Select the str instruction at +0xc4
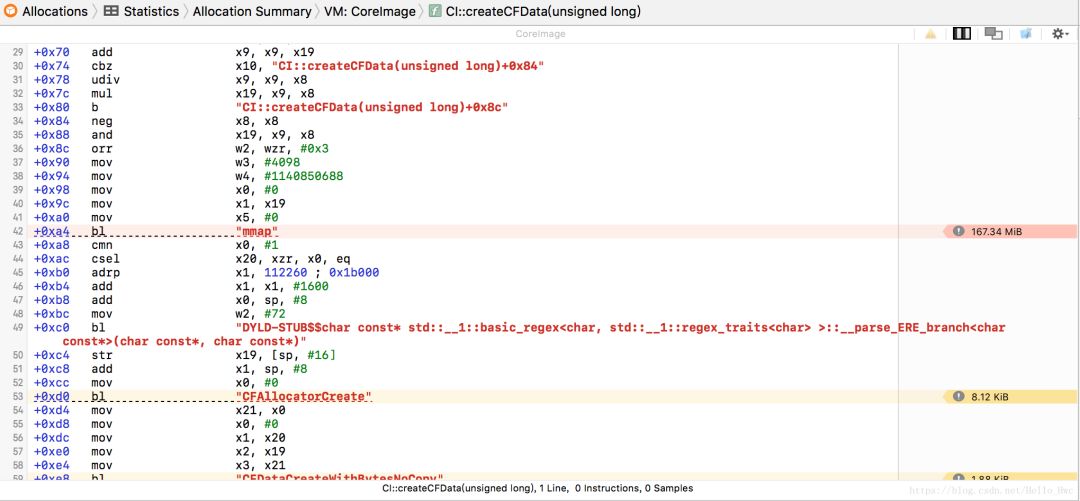1080x501 pixels. pyautogui.click(x=102, y=355)
